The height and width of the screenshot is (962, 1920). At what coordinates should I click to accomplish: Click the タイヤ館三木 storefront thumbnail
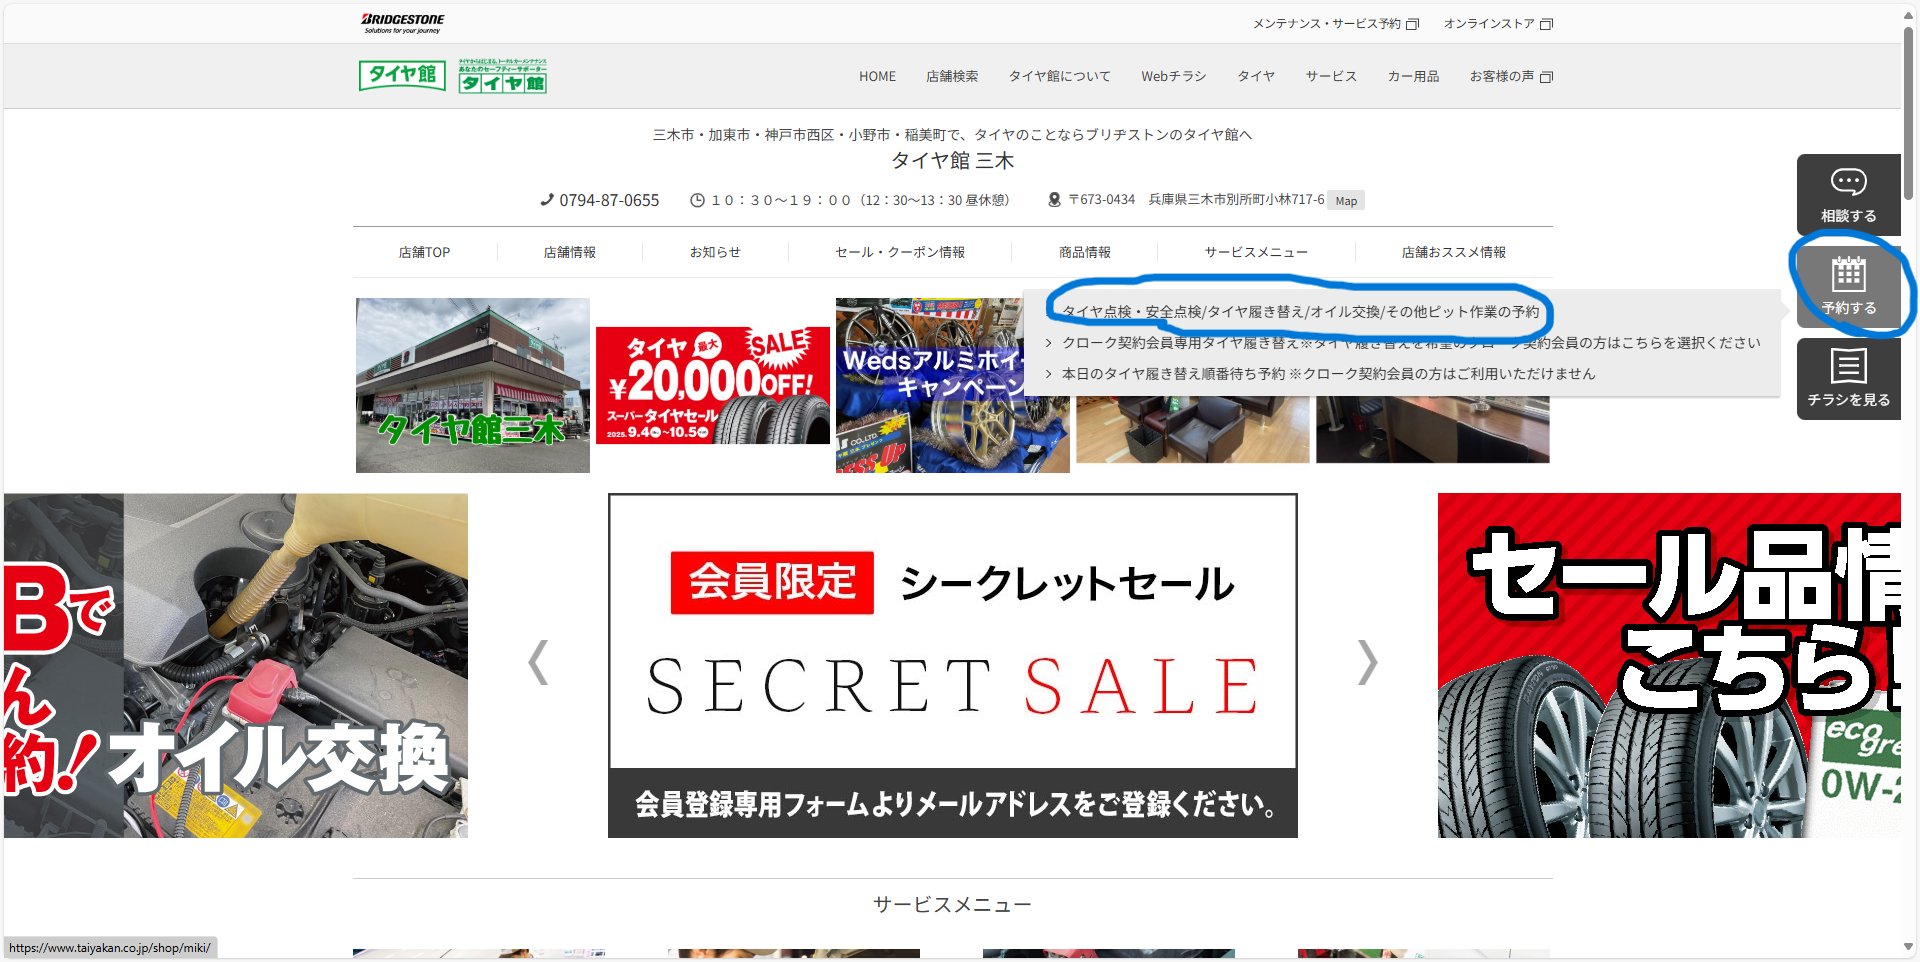coord(472,385)
